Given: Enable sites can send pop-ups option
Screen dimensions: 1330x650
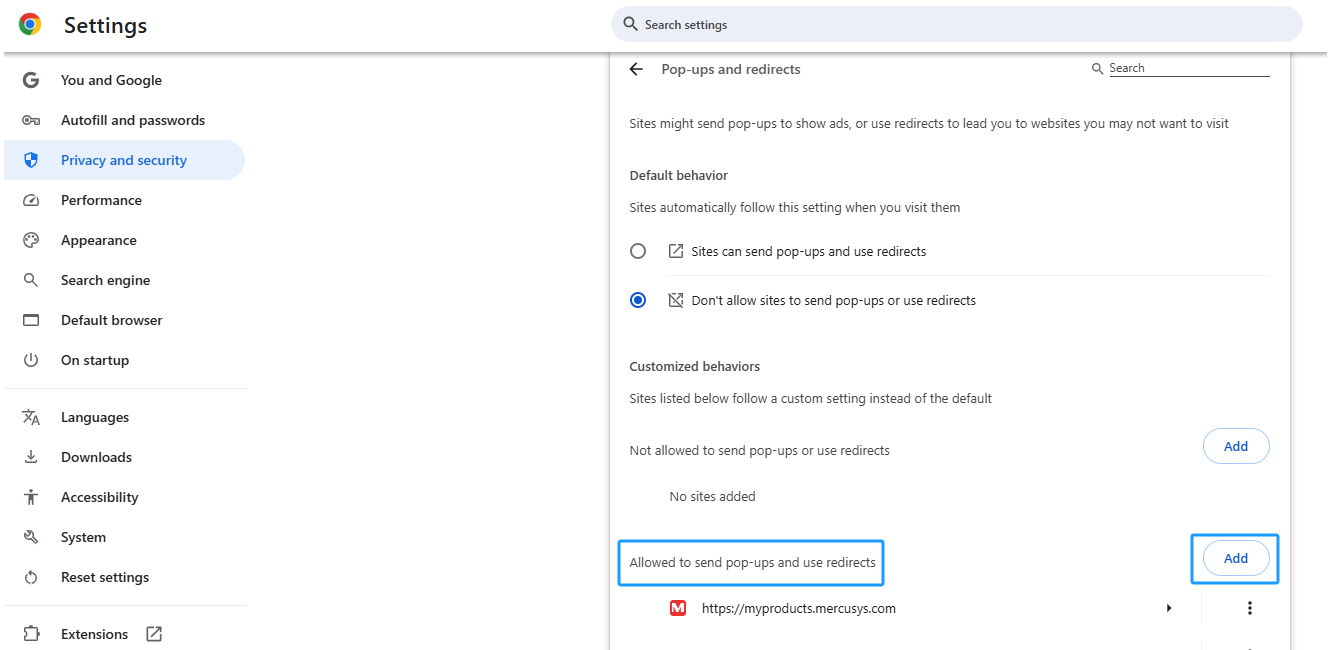Looking at the screenshot, I should pos(638,251).
